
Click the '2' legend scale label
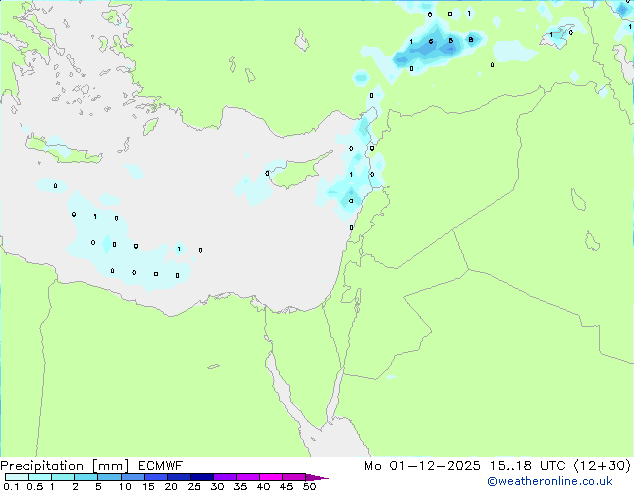pos(75,486)
